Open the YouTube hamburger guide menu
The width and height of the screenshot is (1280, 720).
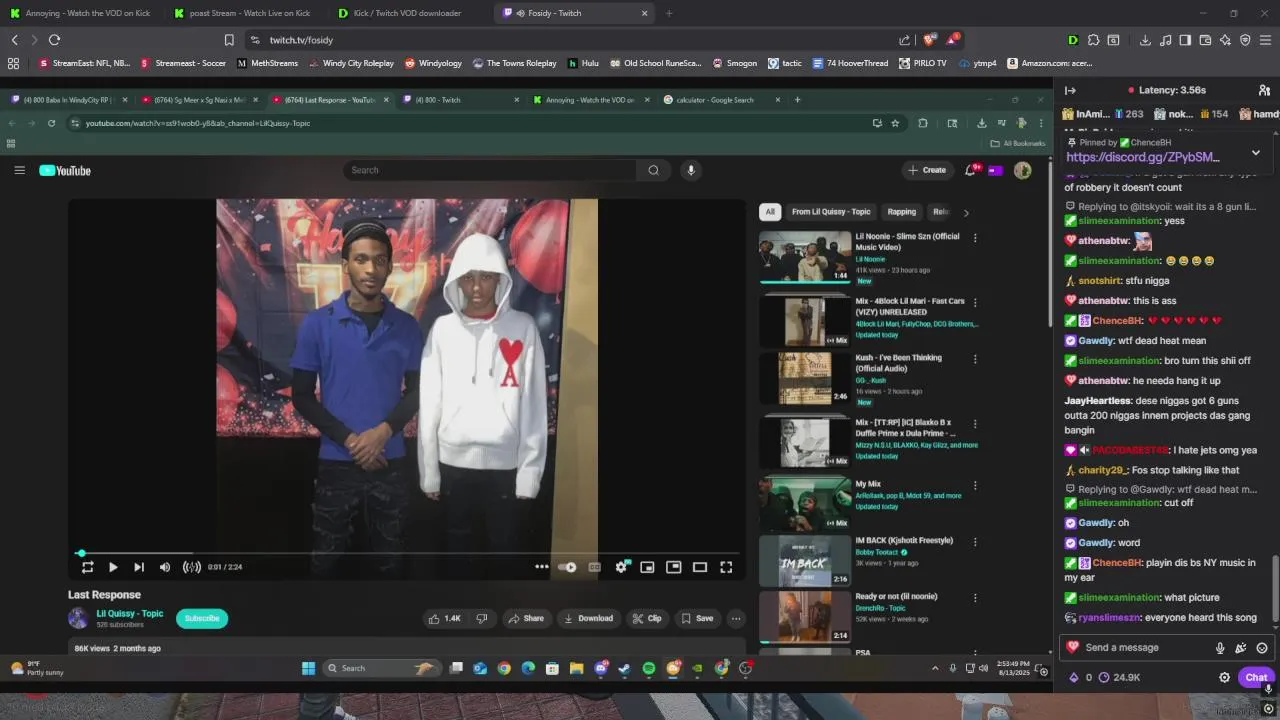[19, 170]
